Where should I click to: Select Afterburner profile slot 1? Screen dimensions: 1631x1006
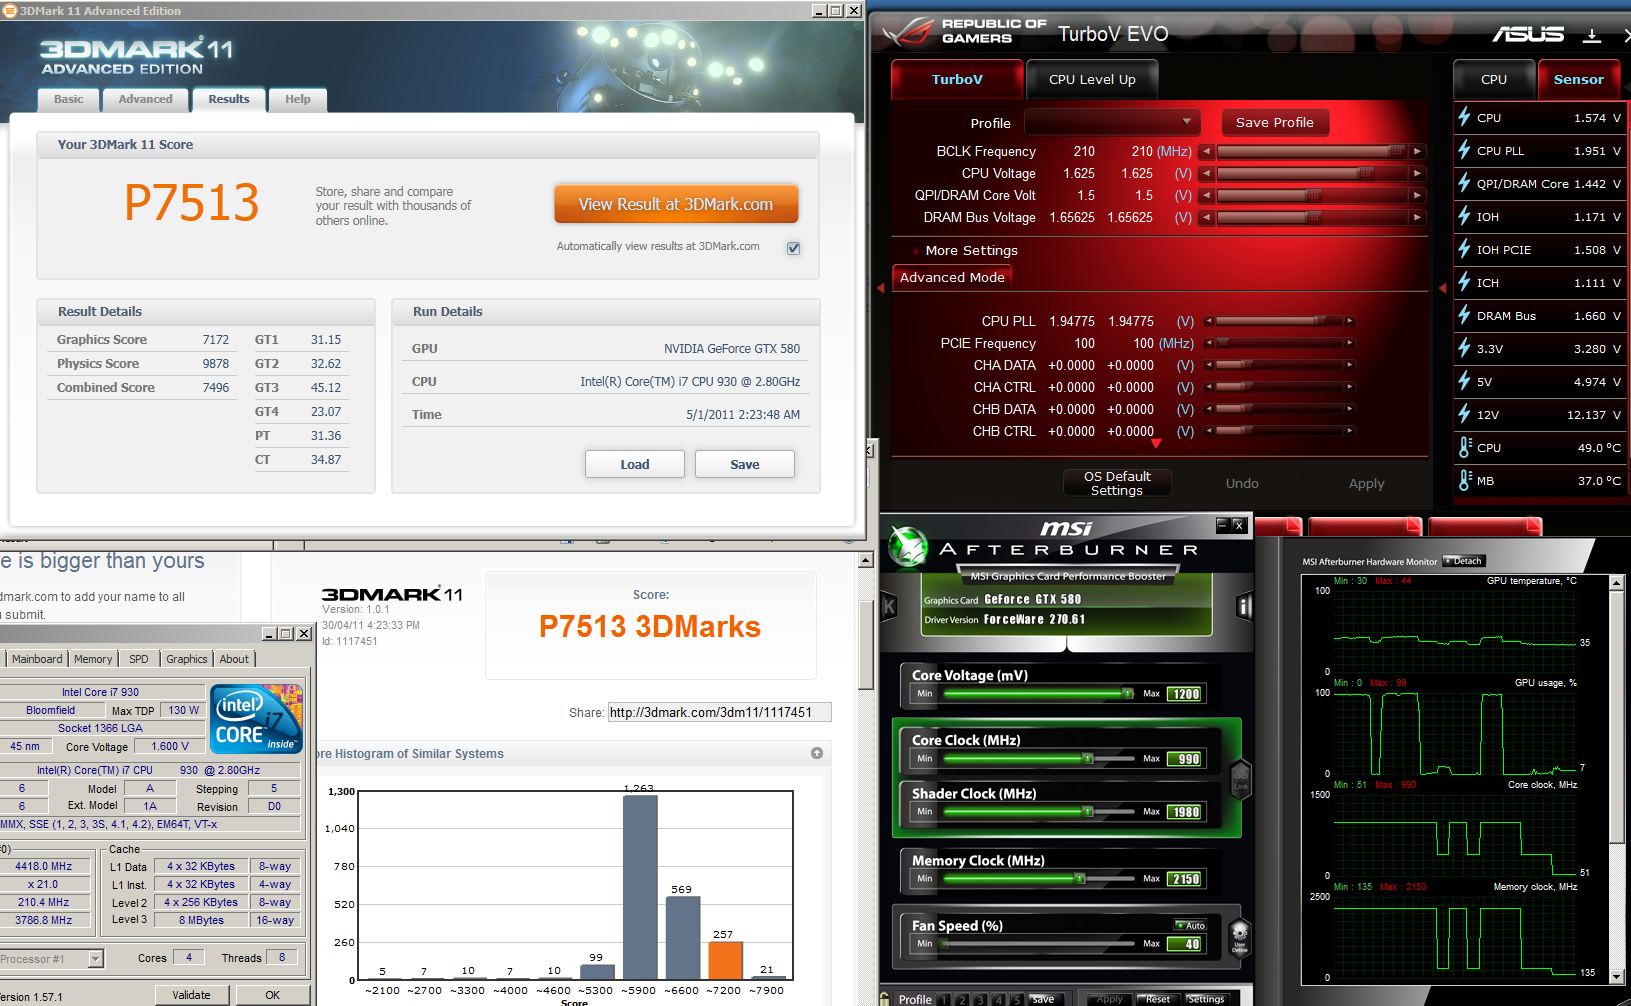943,999
